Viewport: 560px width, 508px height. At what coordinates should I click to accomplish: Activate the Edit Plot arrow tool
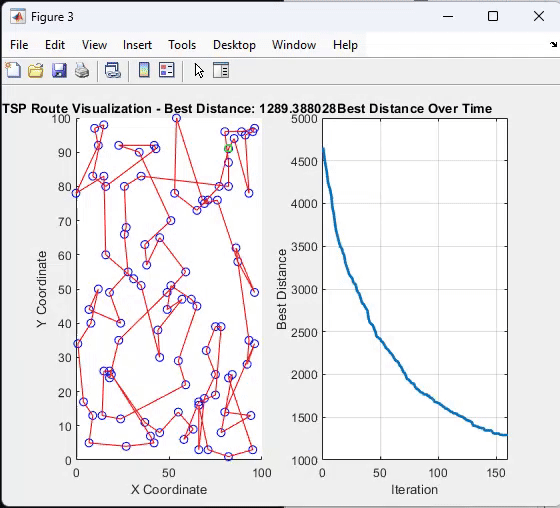pyautogui.click(x=199, y=70)
